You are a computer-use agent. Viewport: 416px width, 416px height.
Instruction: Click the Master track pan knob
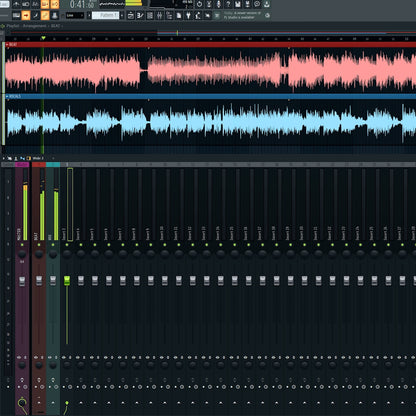(x=22, y=254)
